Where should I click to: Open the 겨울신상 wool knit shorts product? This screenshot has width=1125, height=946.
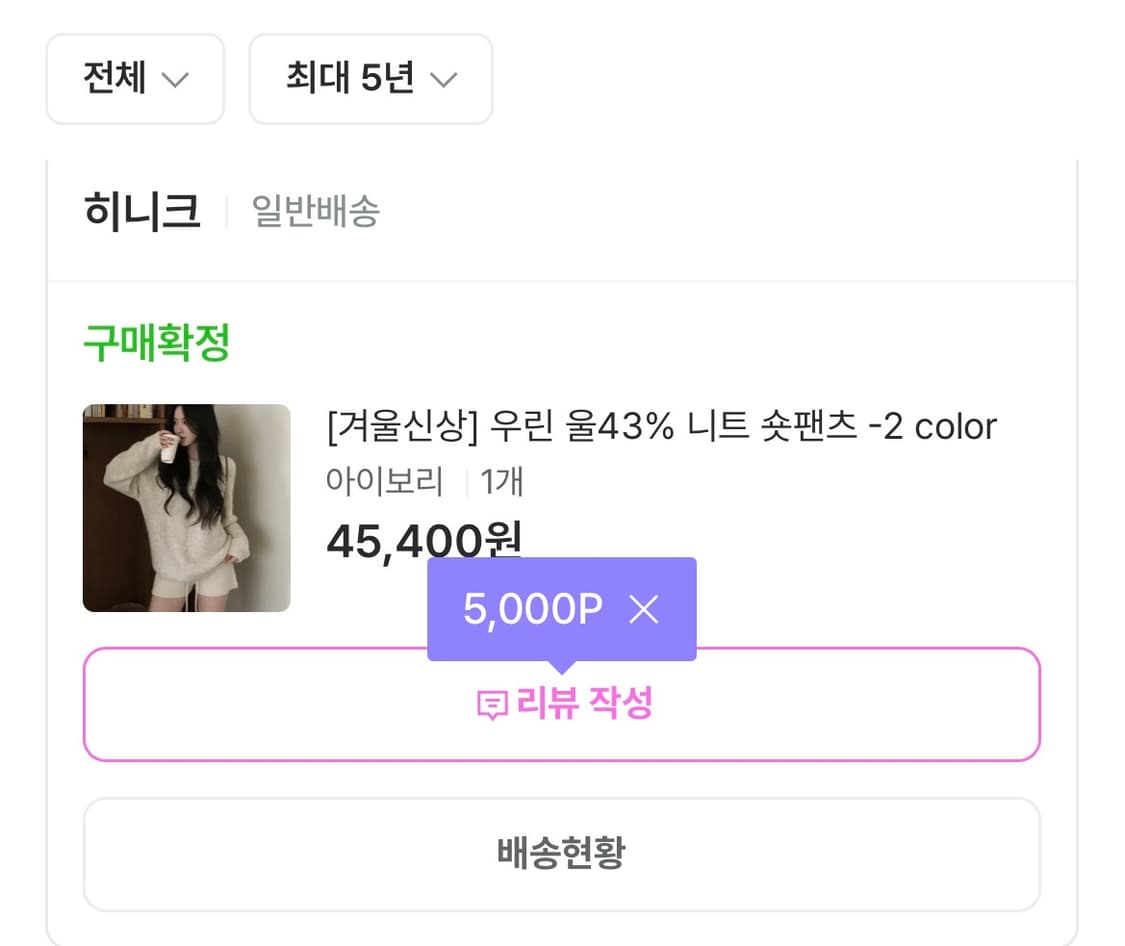662,426
